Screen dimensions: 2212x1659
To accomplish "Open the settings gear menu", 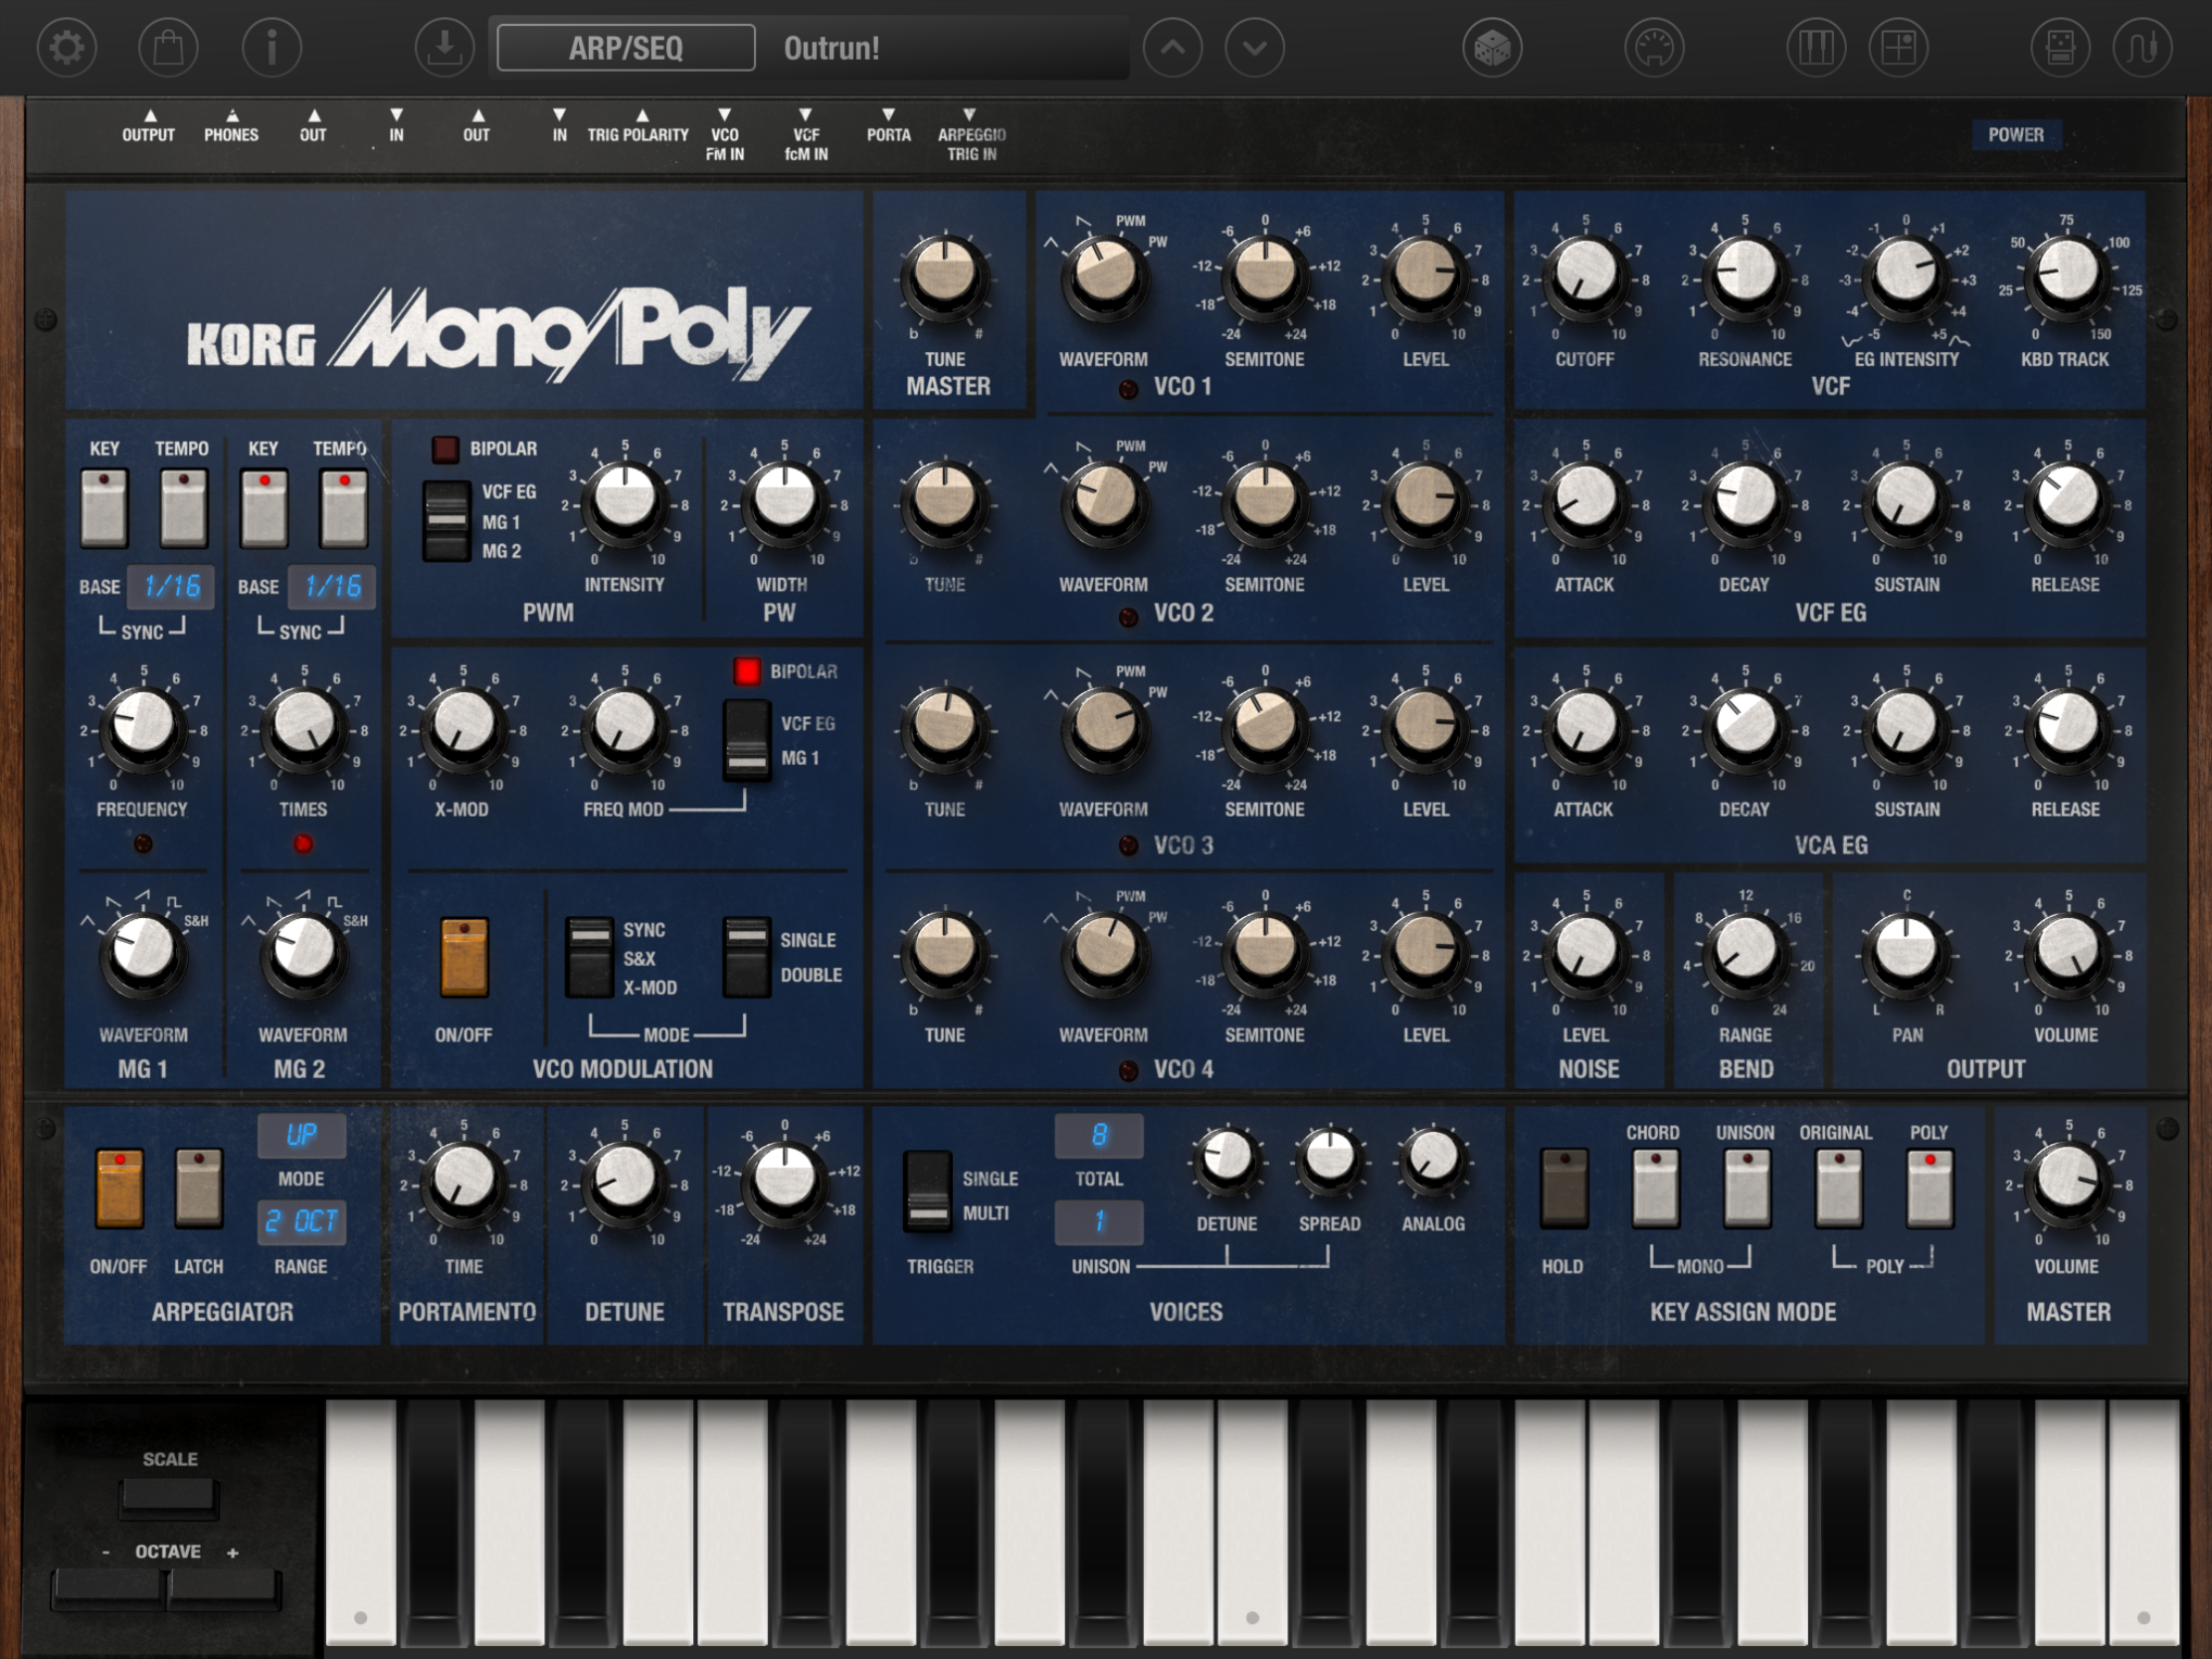I will click(67, 47).
